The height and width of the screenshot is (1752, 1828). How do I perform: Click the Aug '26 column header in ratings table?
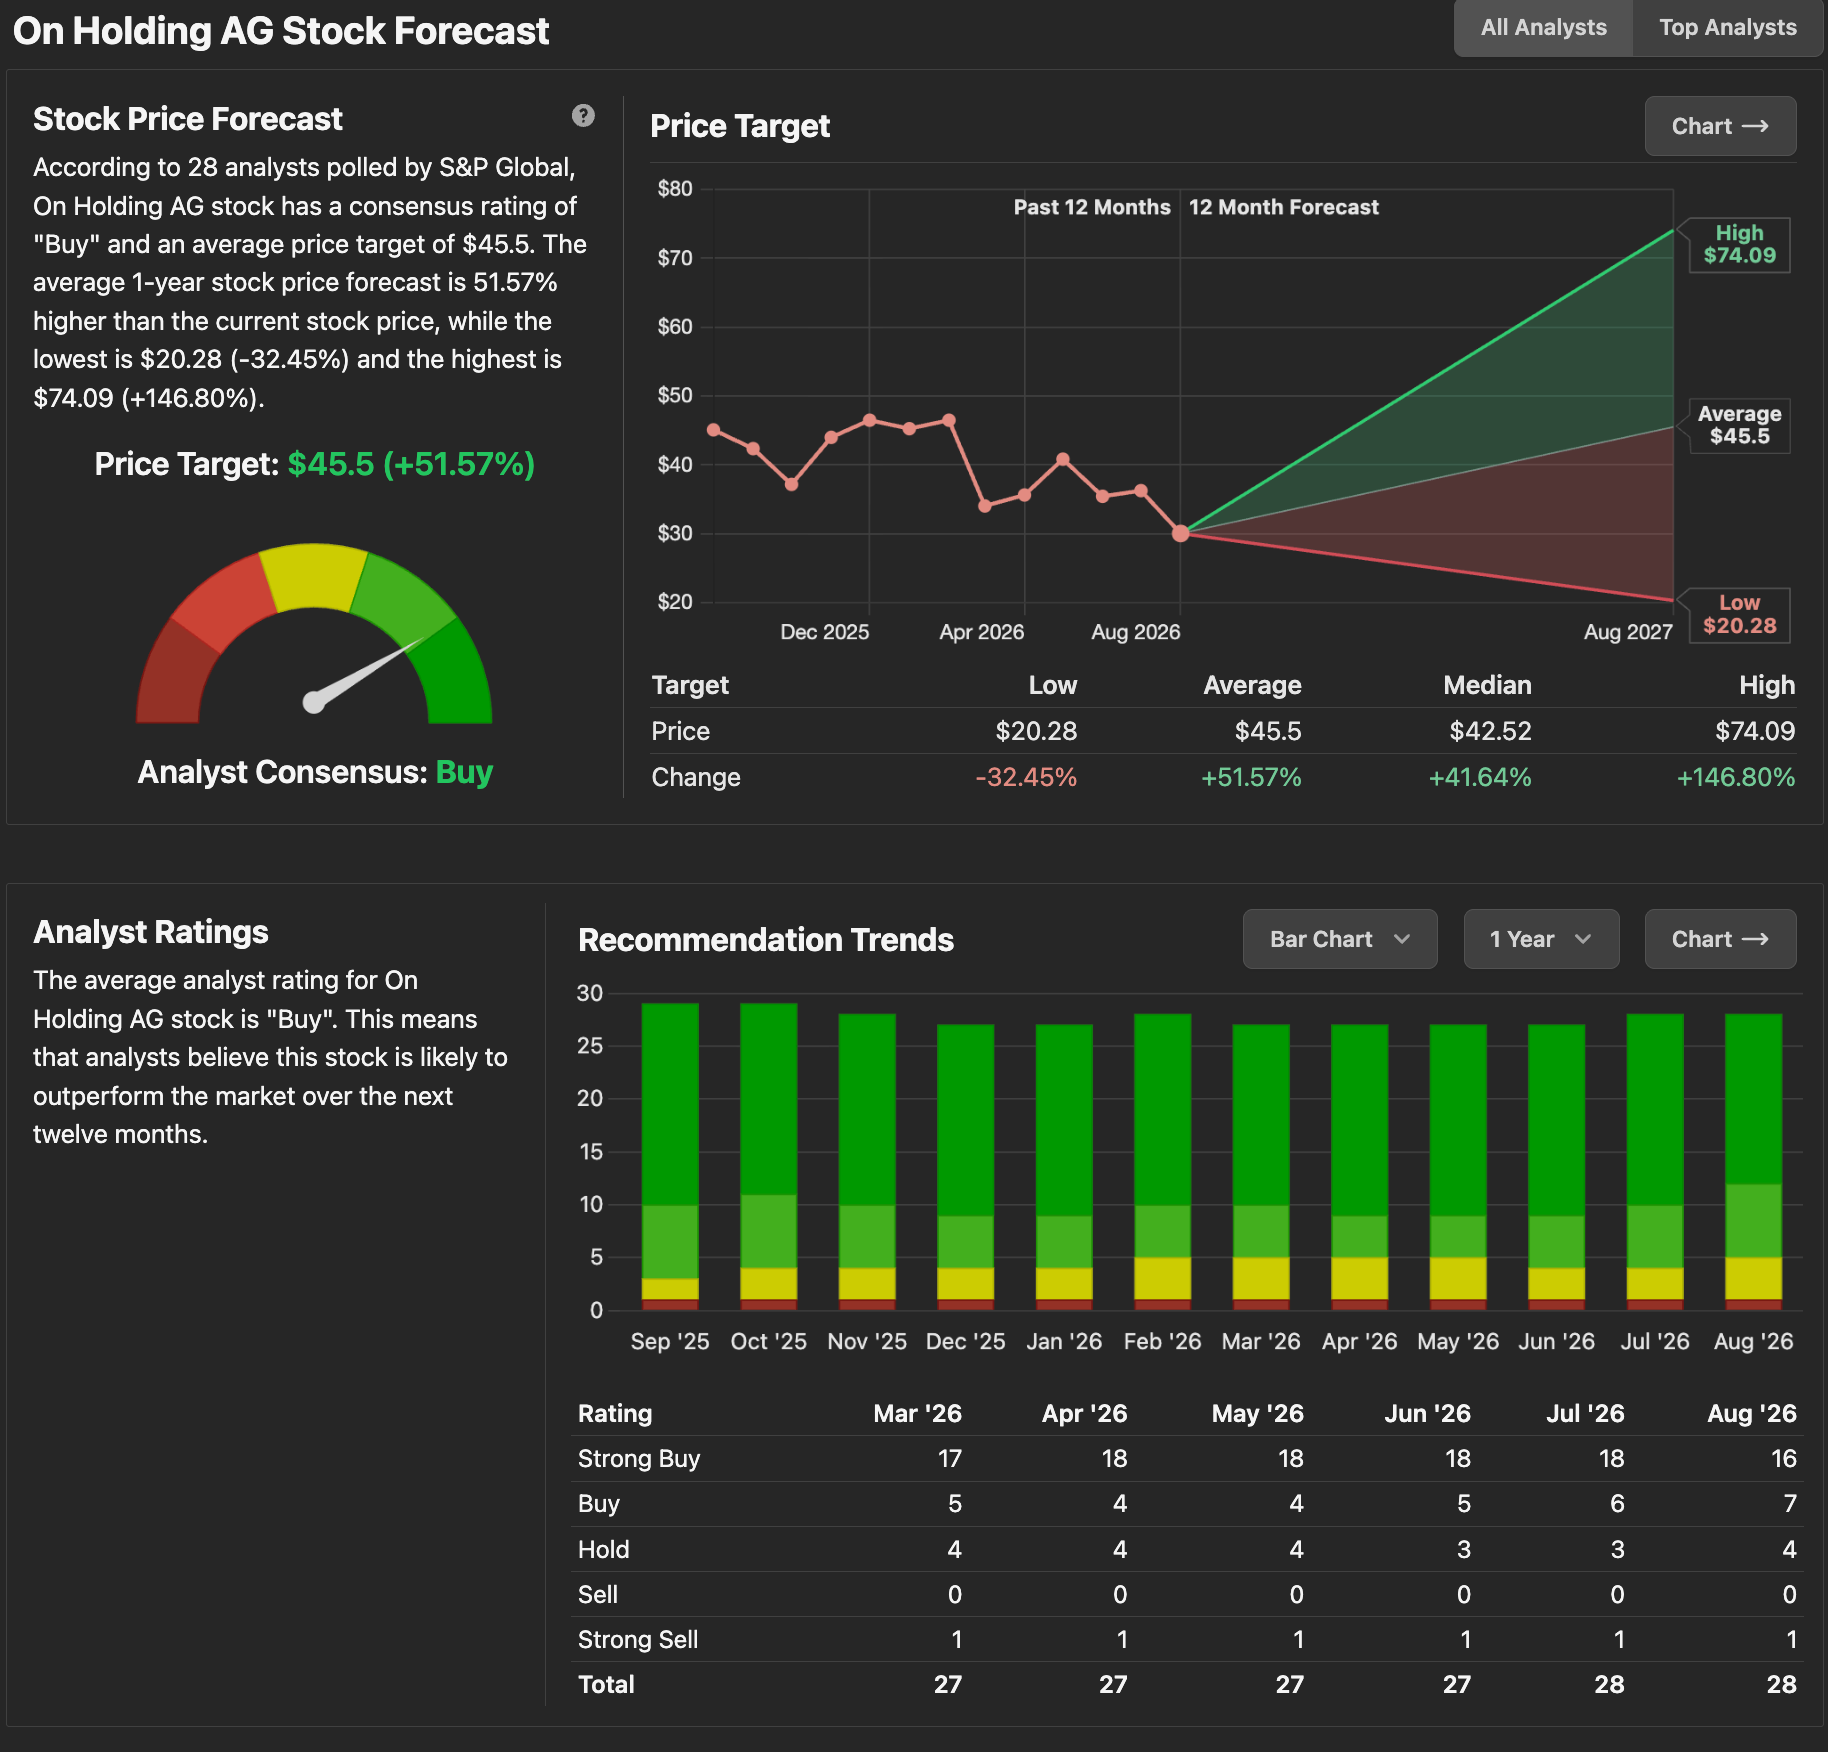[1752, 1413]
